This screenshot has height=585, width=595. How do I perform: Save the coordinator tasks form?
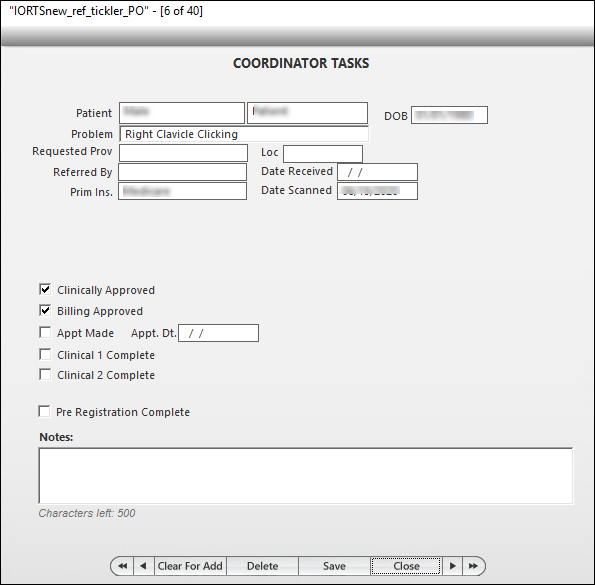(334, 566)
